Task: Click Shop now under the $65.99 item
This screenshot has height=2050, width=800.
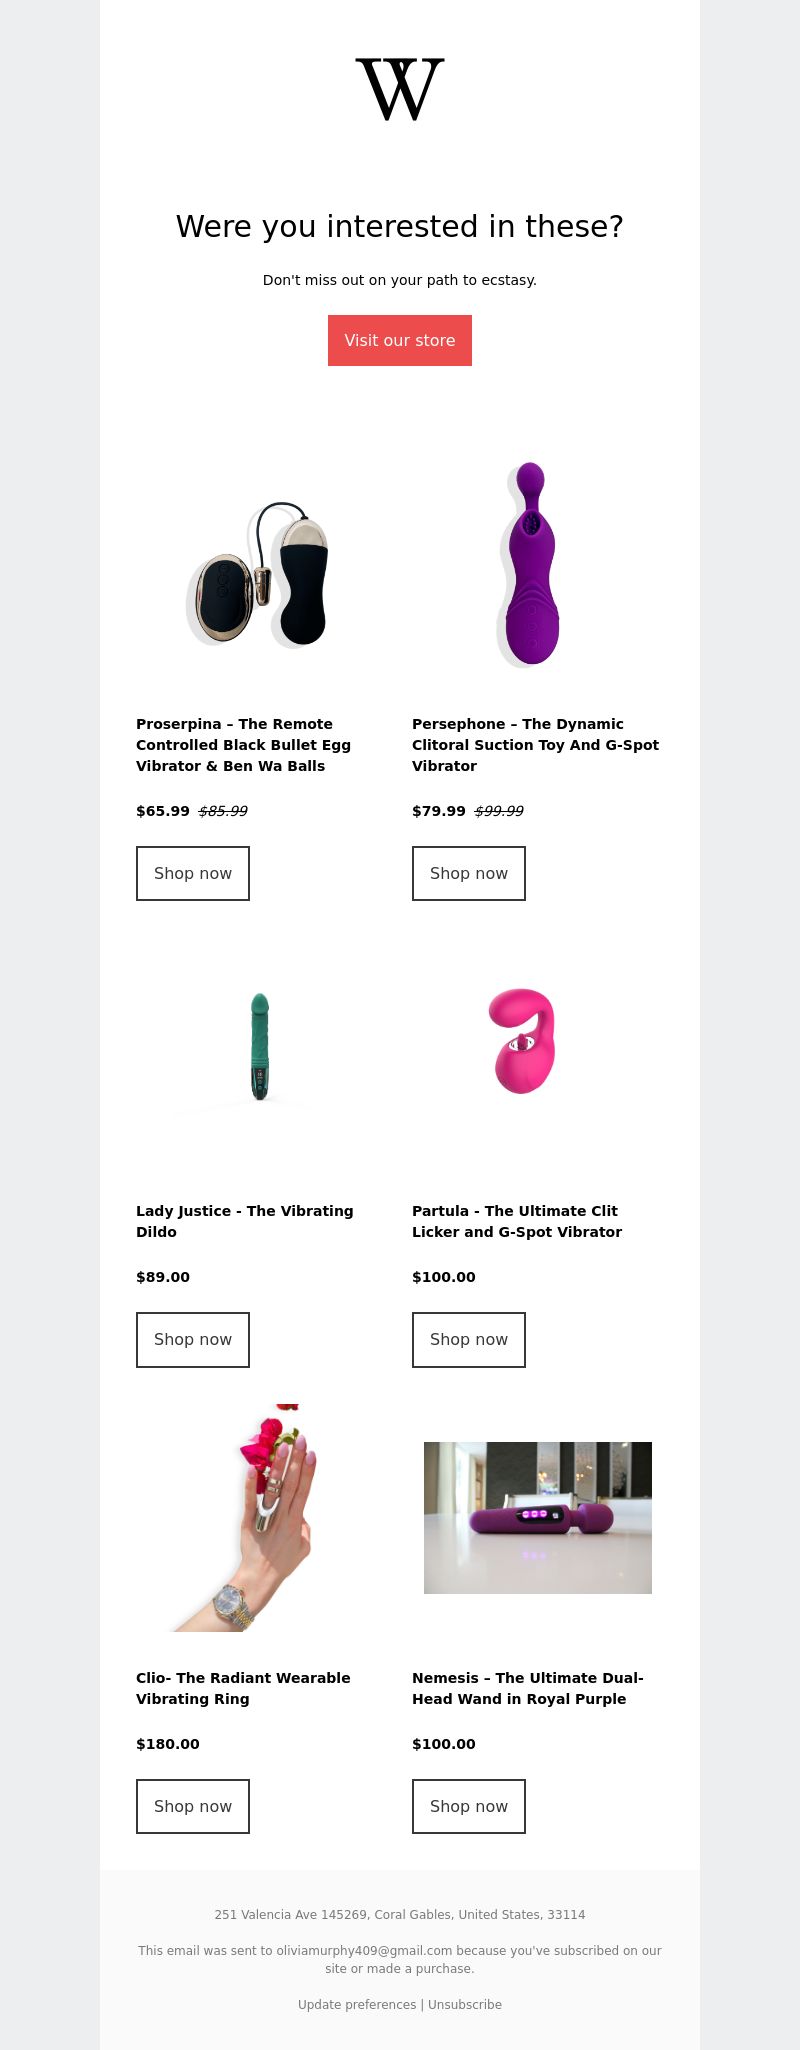Action: (193, 873)
